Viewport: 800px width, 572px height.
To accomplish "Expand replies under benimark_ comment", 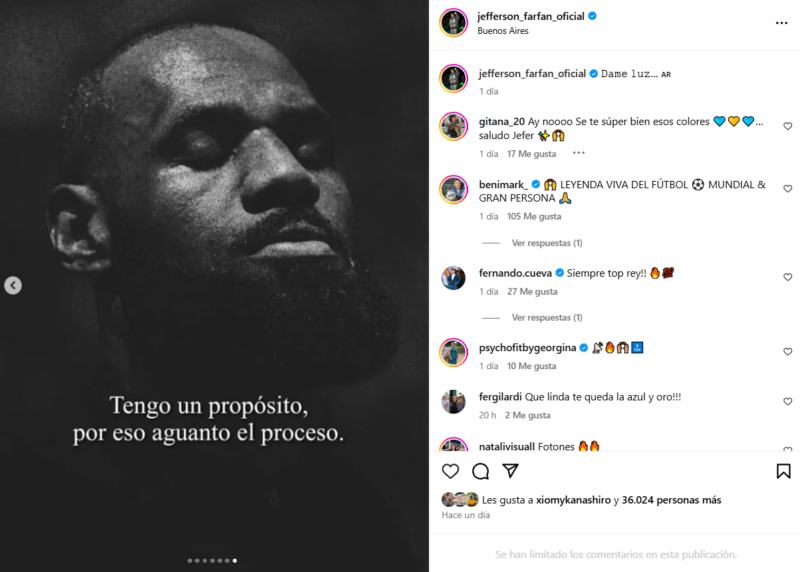I will click(x=546, y=243).
